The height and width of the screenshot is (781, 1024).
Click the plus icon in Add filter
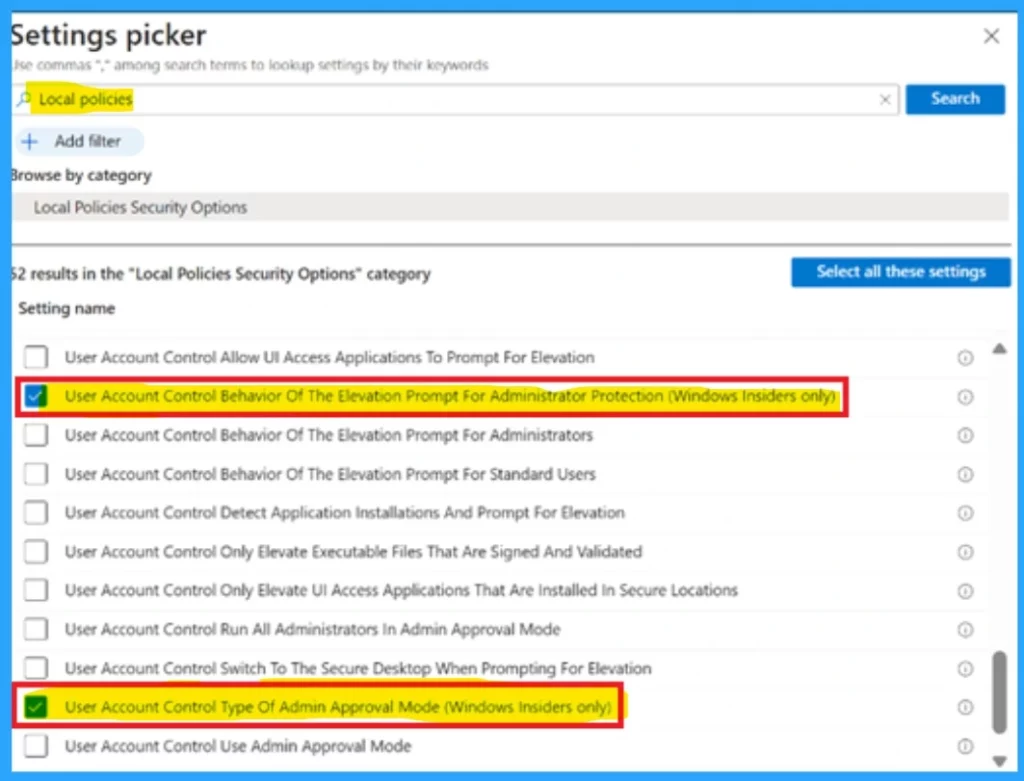pos(29,141)
